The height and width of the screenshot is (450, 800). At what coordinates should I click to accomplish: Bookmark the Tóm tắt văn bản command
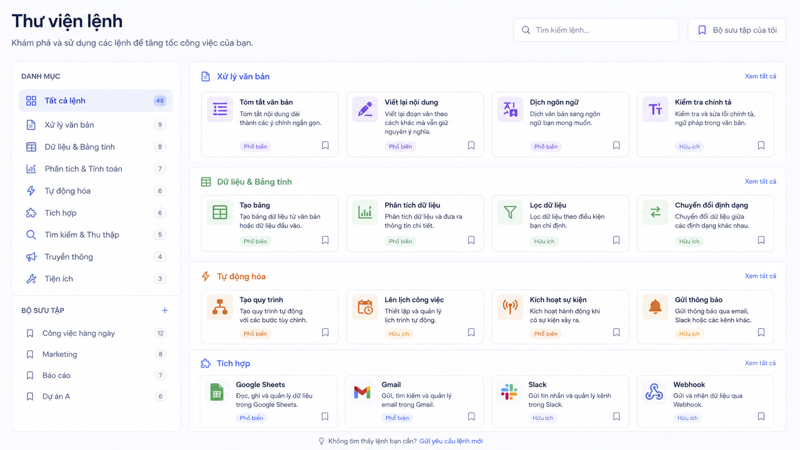[326, 145]
